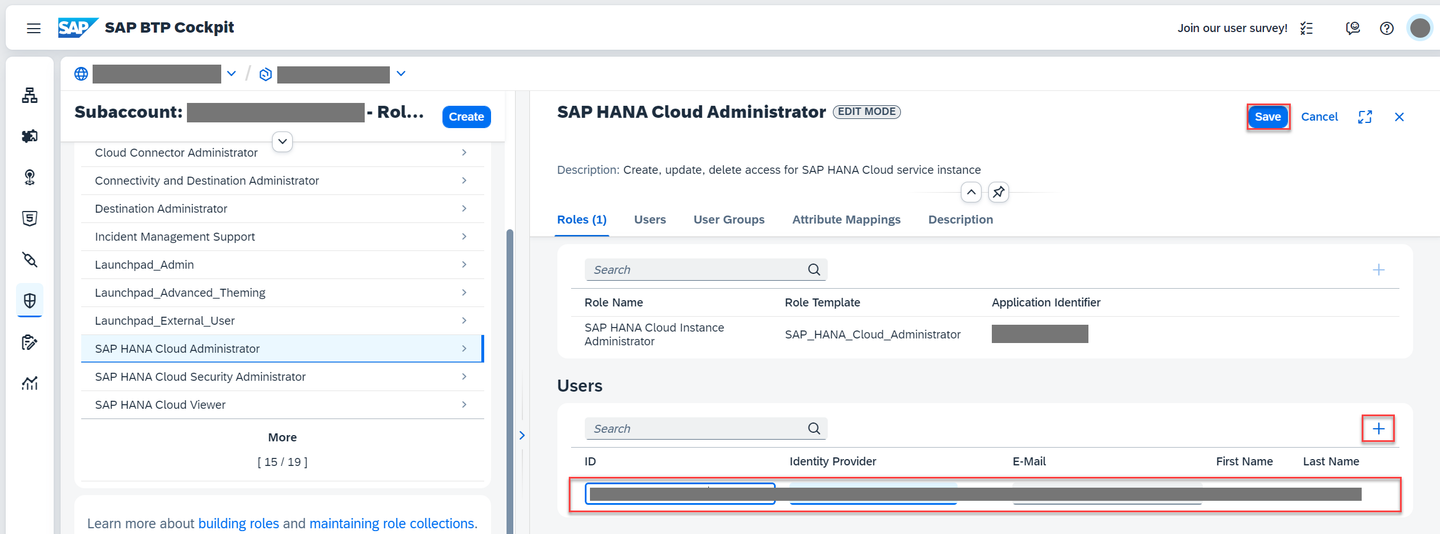
Task: Open Incident Management Support row arrow
Action: click(x=464, y=237)
